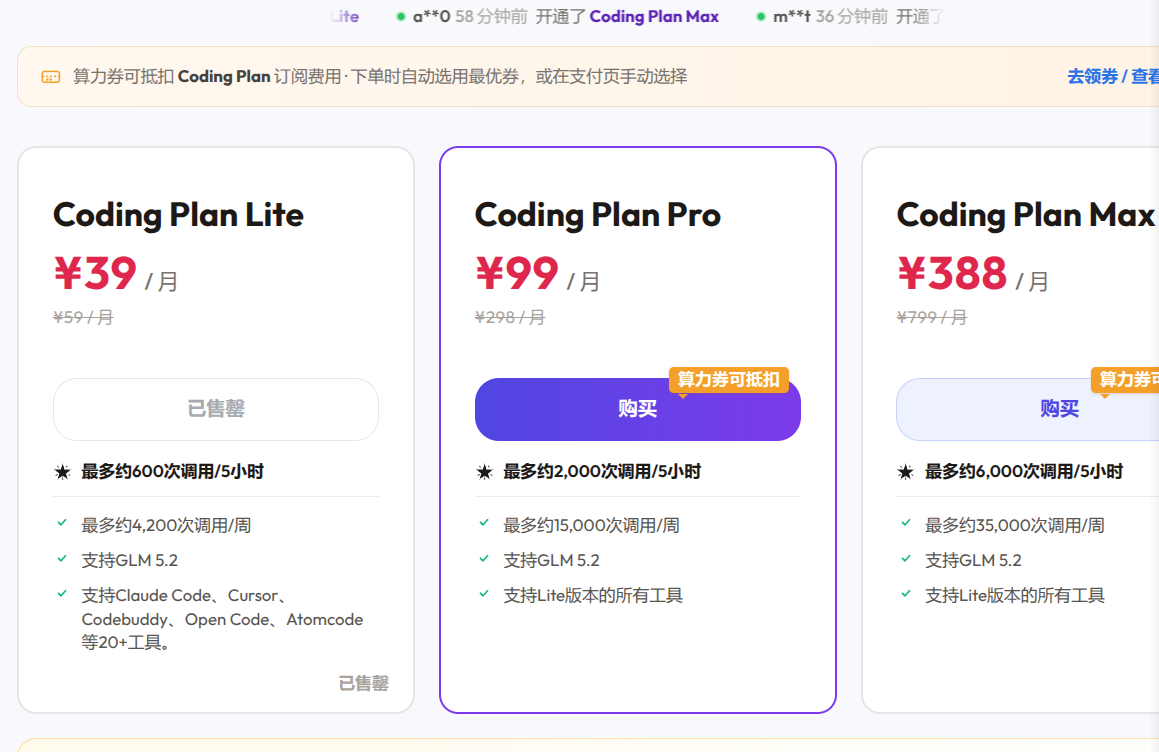Screen dimensions: 1159x752
Task: Open the 去领券 coupon link
Action: pyautogui.click(x=1092, y=76)
